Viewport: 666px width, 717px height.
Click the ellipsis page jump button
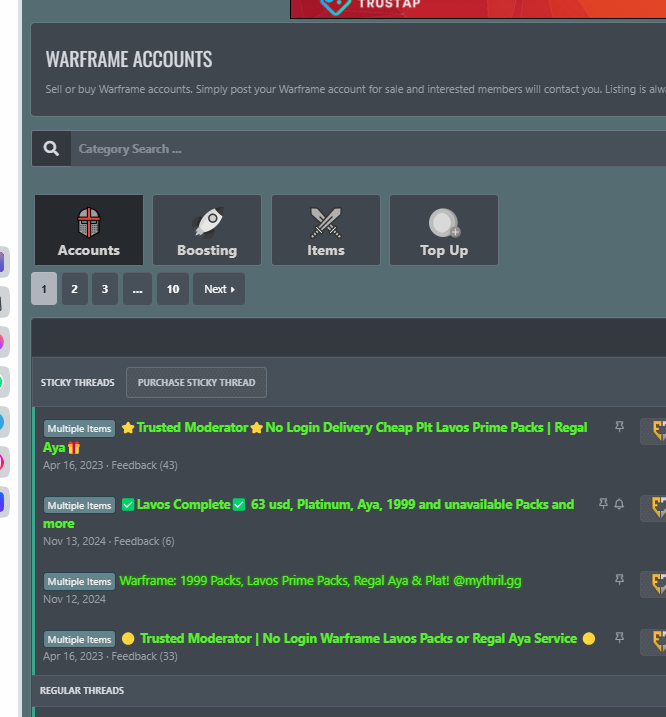(x=137, y=289)
